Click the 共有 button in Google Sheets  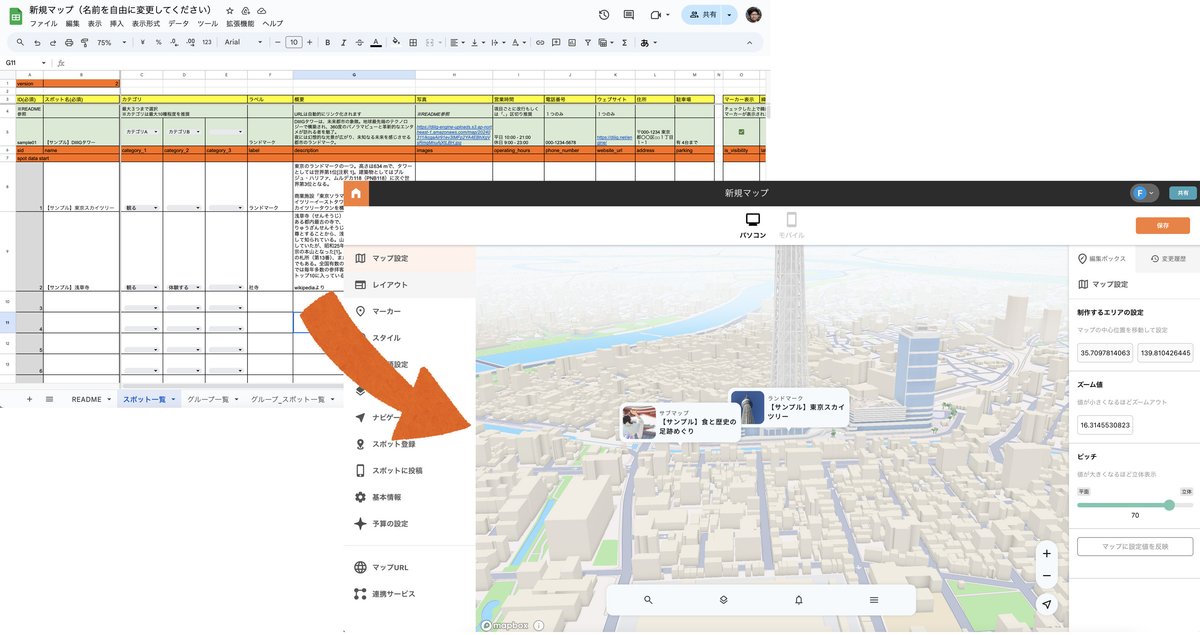[x=704, y=15]
